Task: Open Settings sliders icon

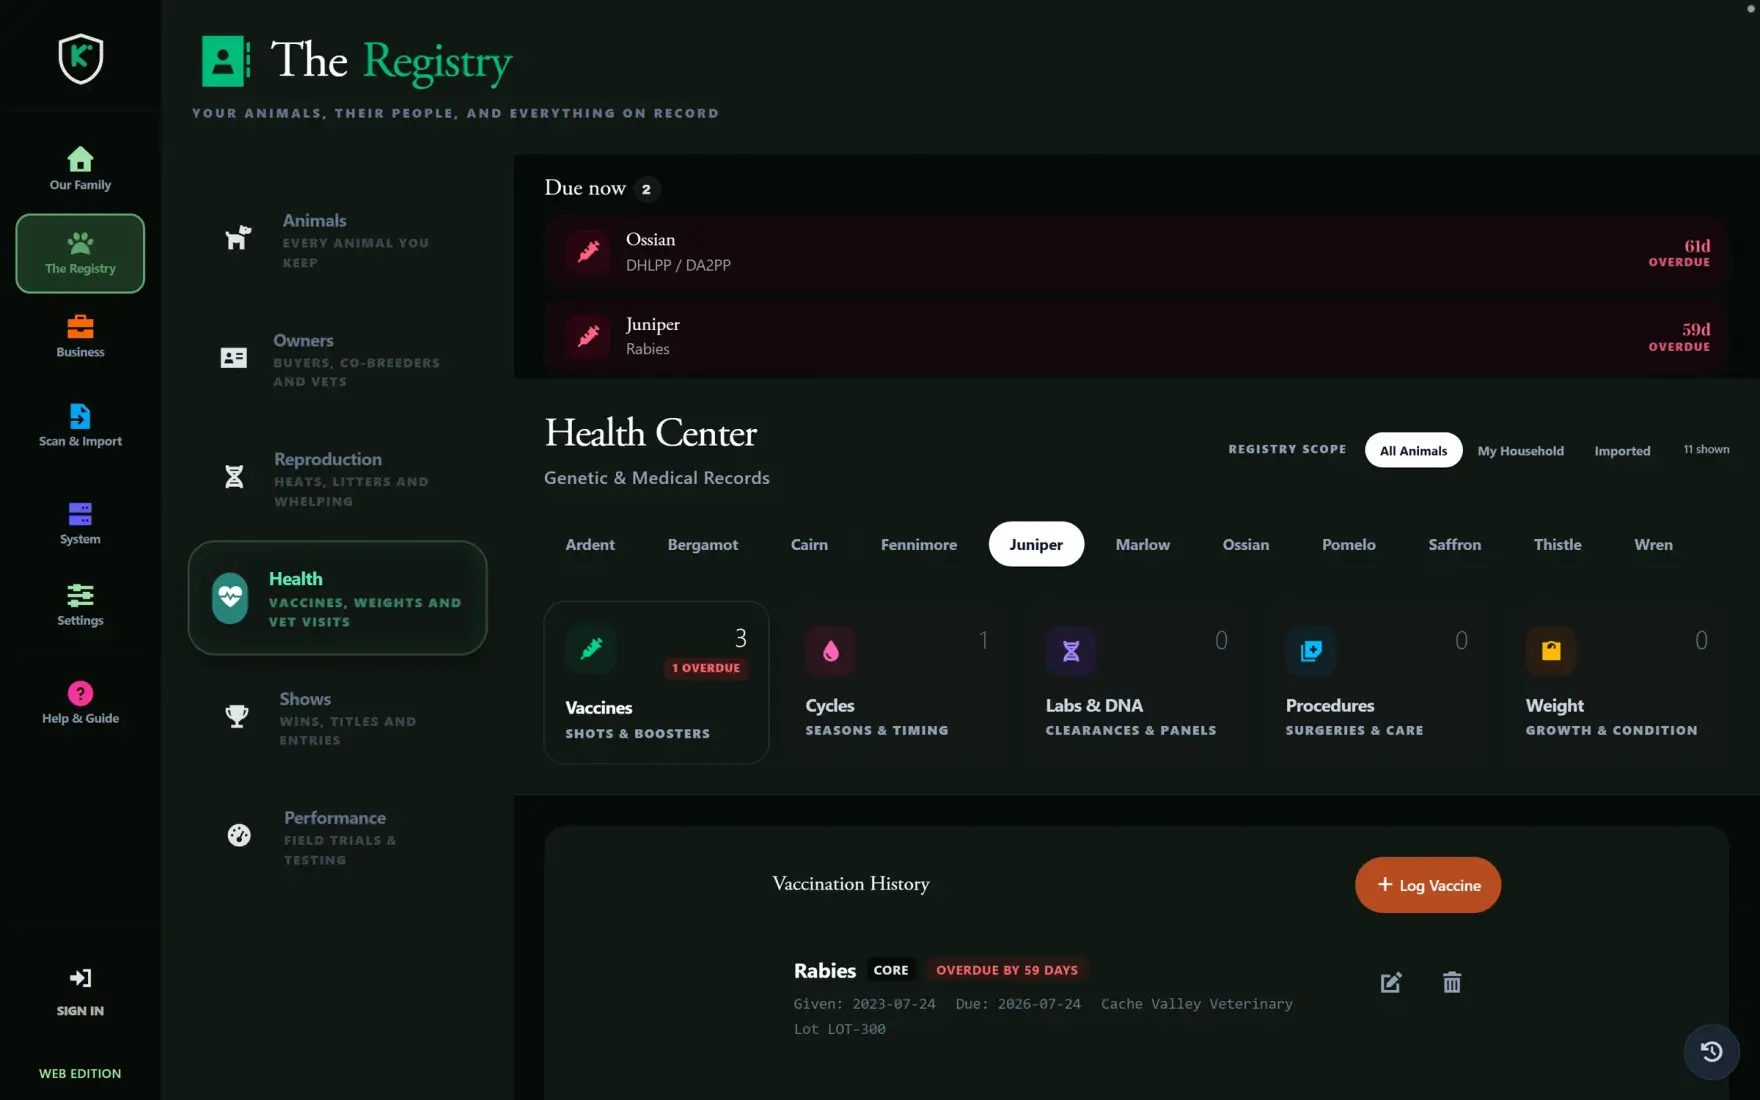Action: pyautogui.click(x=80, y=596)
